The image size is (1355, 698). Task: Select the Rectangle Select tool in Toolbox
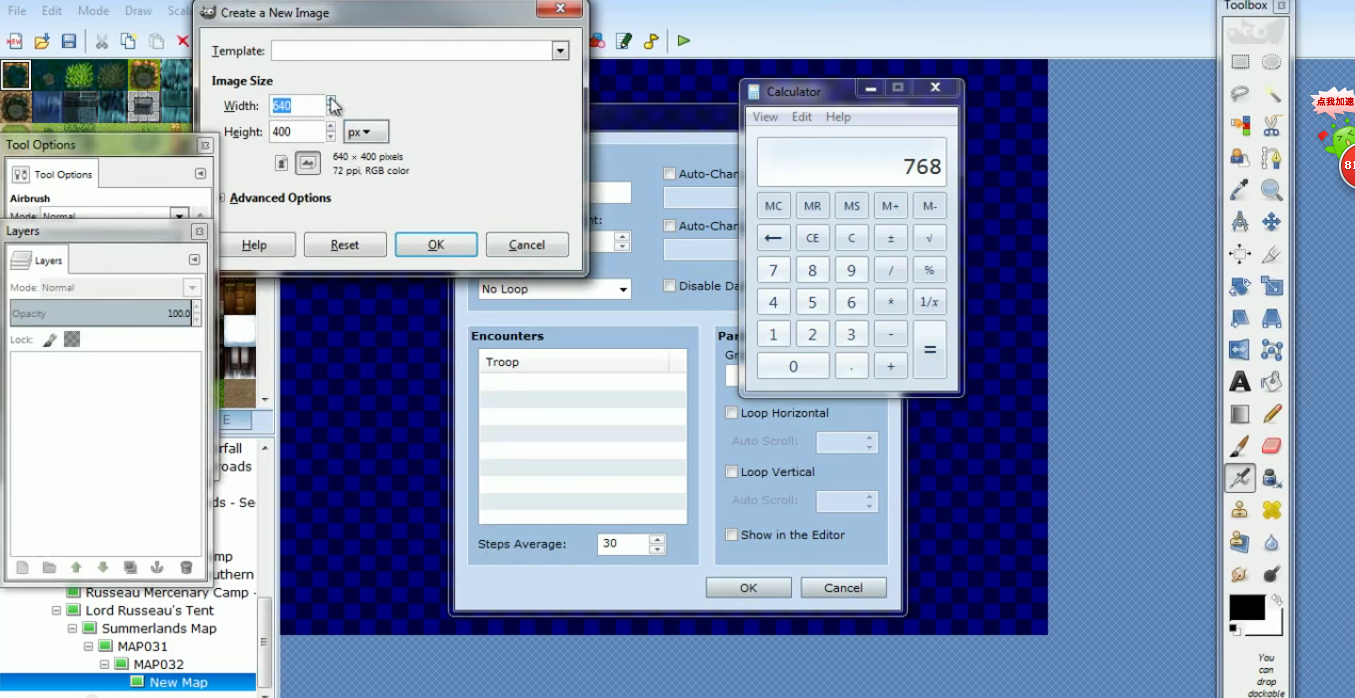pos(1240,61)
